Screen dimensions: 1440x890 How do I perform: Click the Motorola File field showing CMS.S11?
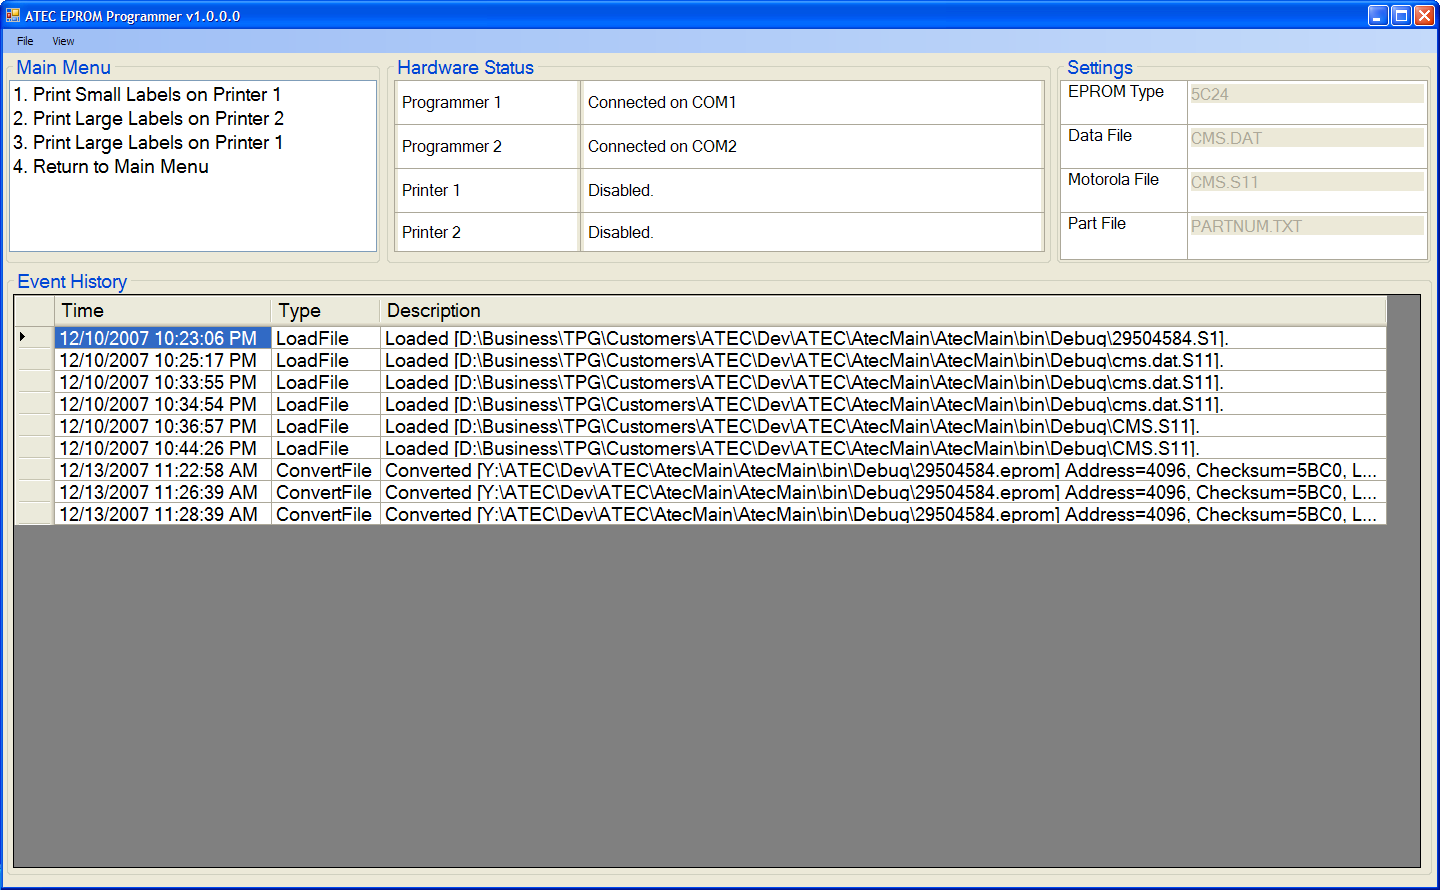coord(1306,182)
